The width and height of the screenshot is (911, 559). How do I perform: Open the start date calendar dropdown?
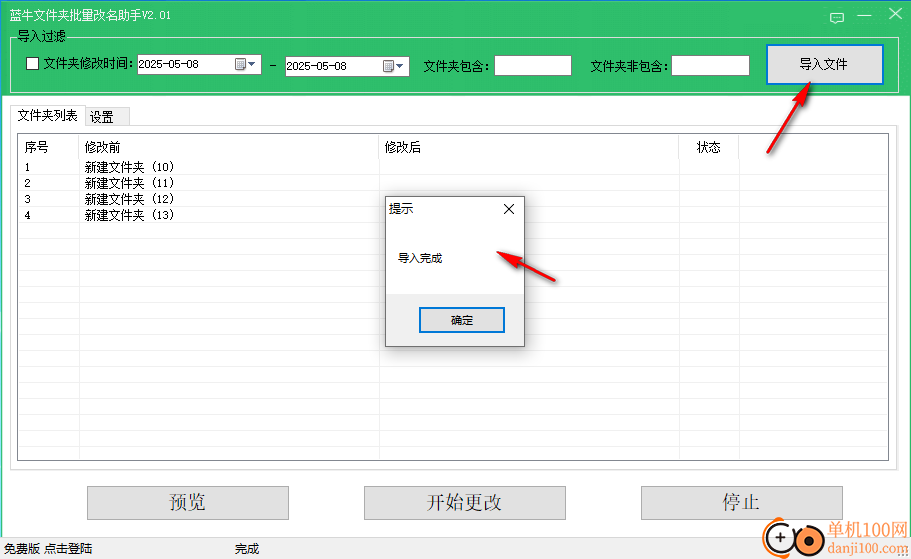coord(245,64)
